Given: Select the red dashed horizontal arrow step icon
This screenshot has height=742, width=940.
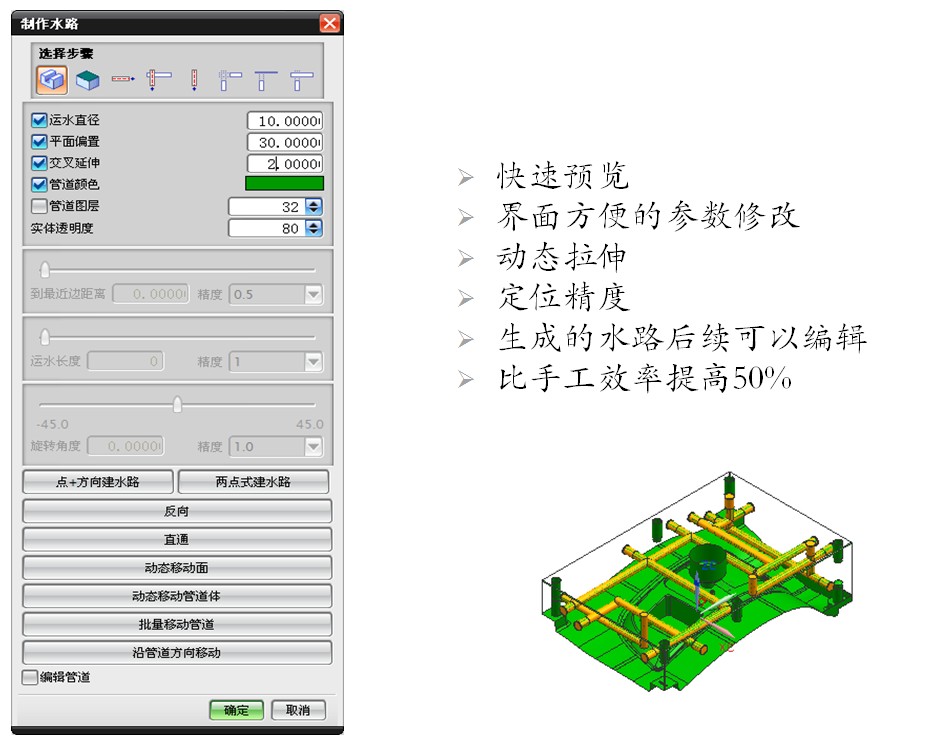Looking at the screenshot, I should point(123,79).
